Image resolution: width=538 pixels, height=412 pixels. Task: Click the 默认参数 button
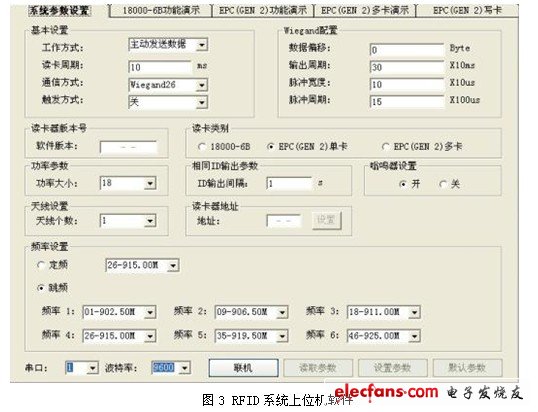pyautogui.click(x=467, y=368)
